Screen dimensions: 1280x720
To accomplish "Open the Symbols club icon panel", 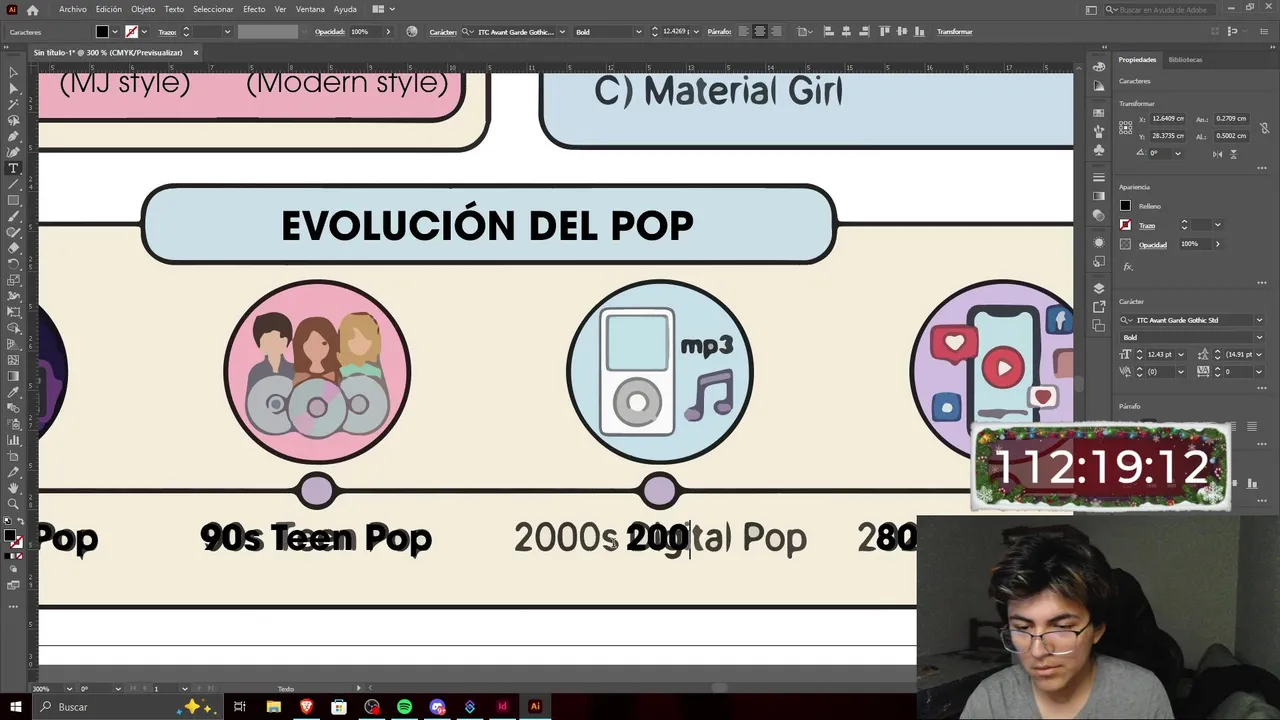I will click(1099, 150).
